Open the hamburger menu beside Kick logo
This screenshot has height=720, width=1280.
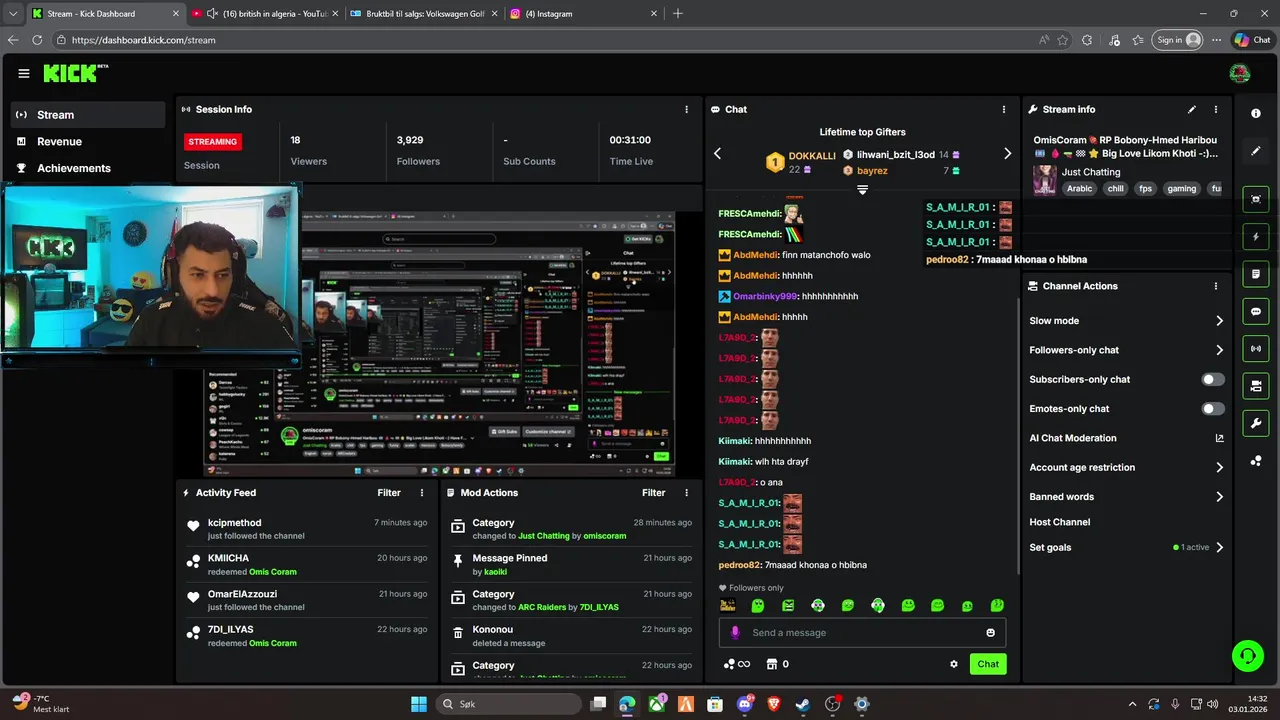point(23,73)
